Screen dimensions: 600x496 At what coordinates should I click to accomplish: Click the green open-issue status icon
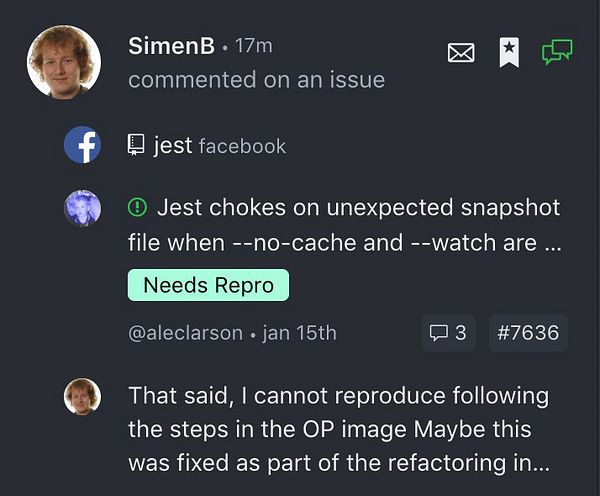(138, 208)
